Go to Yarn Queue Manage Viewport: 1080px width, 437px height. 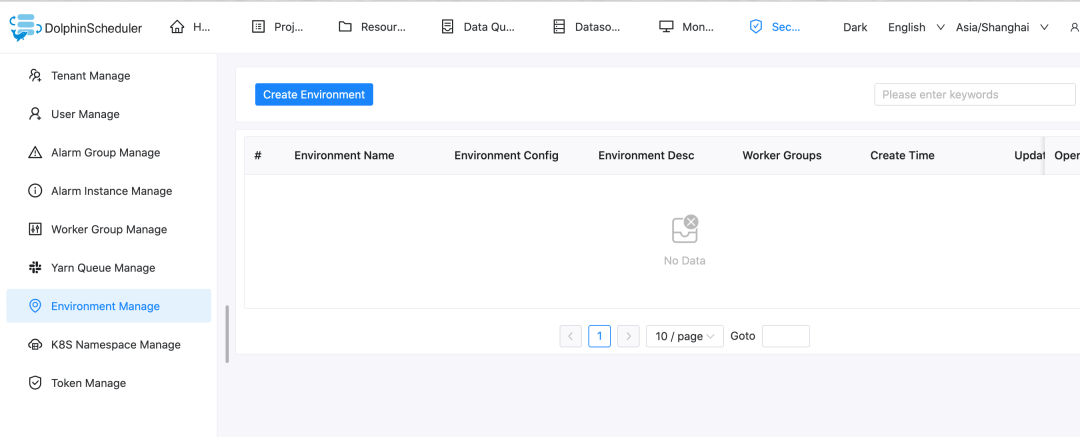pyautogui.click(x=109, y=267)
